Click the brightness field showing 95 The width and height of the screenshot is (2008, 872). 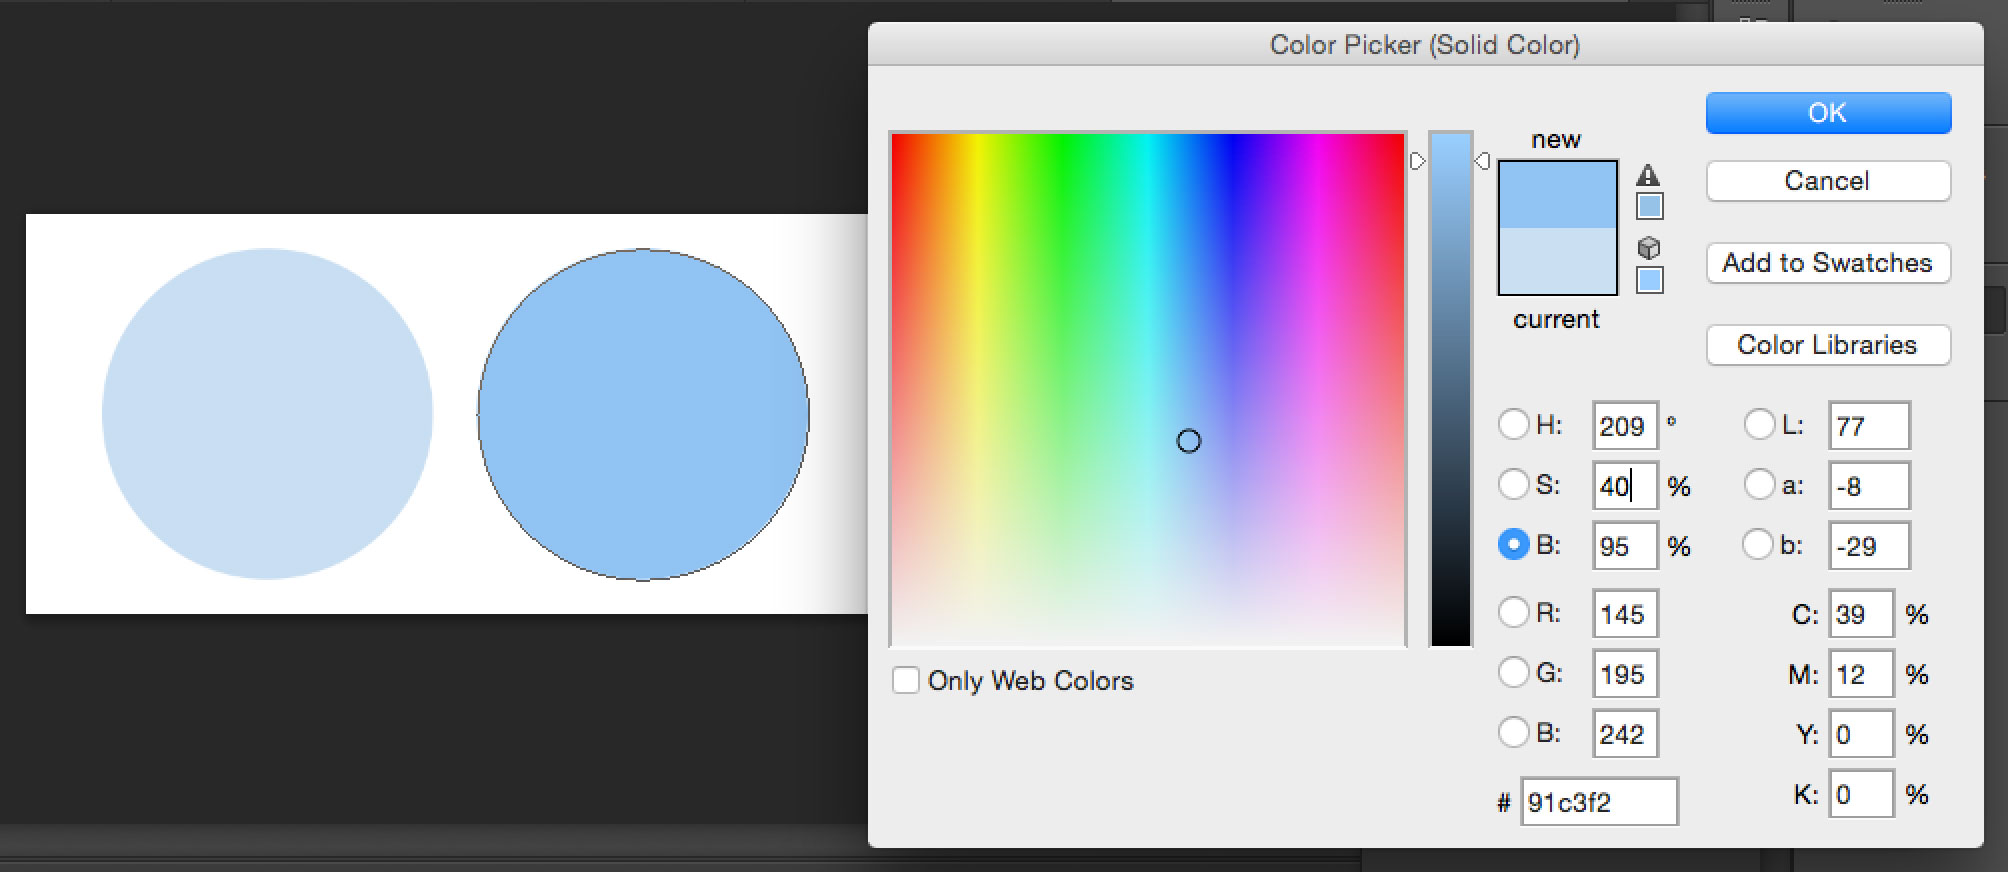(x=1625, y=546)
